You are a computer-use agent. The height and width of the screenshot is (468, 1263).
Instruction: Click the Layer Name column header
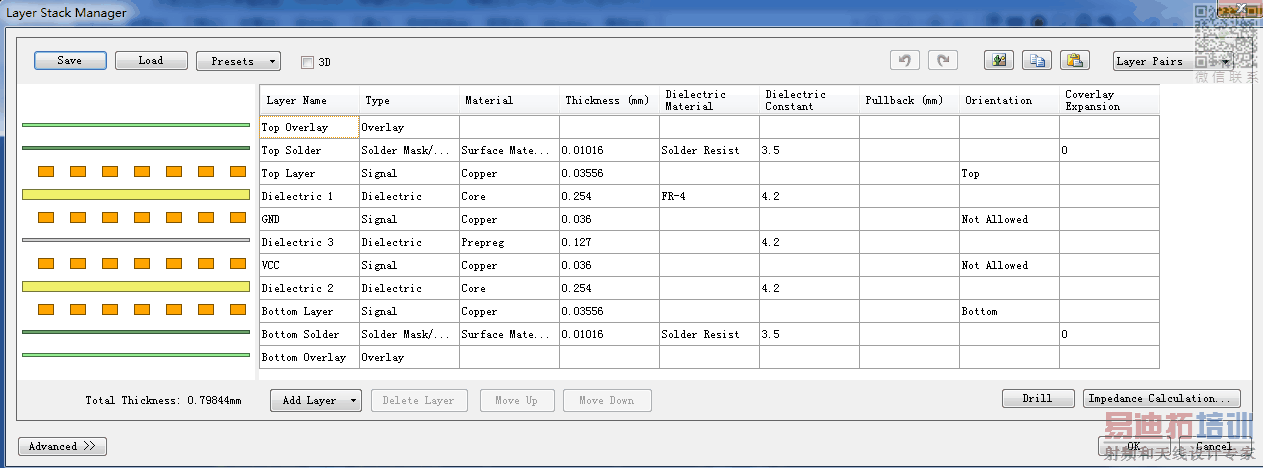[x=310, y=100]
